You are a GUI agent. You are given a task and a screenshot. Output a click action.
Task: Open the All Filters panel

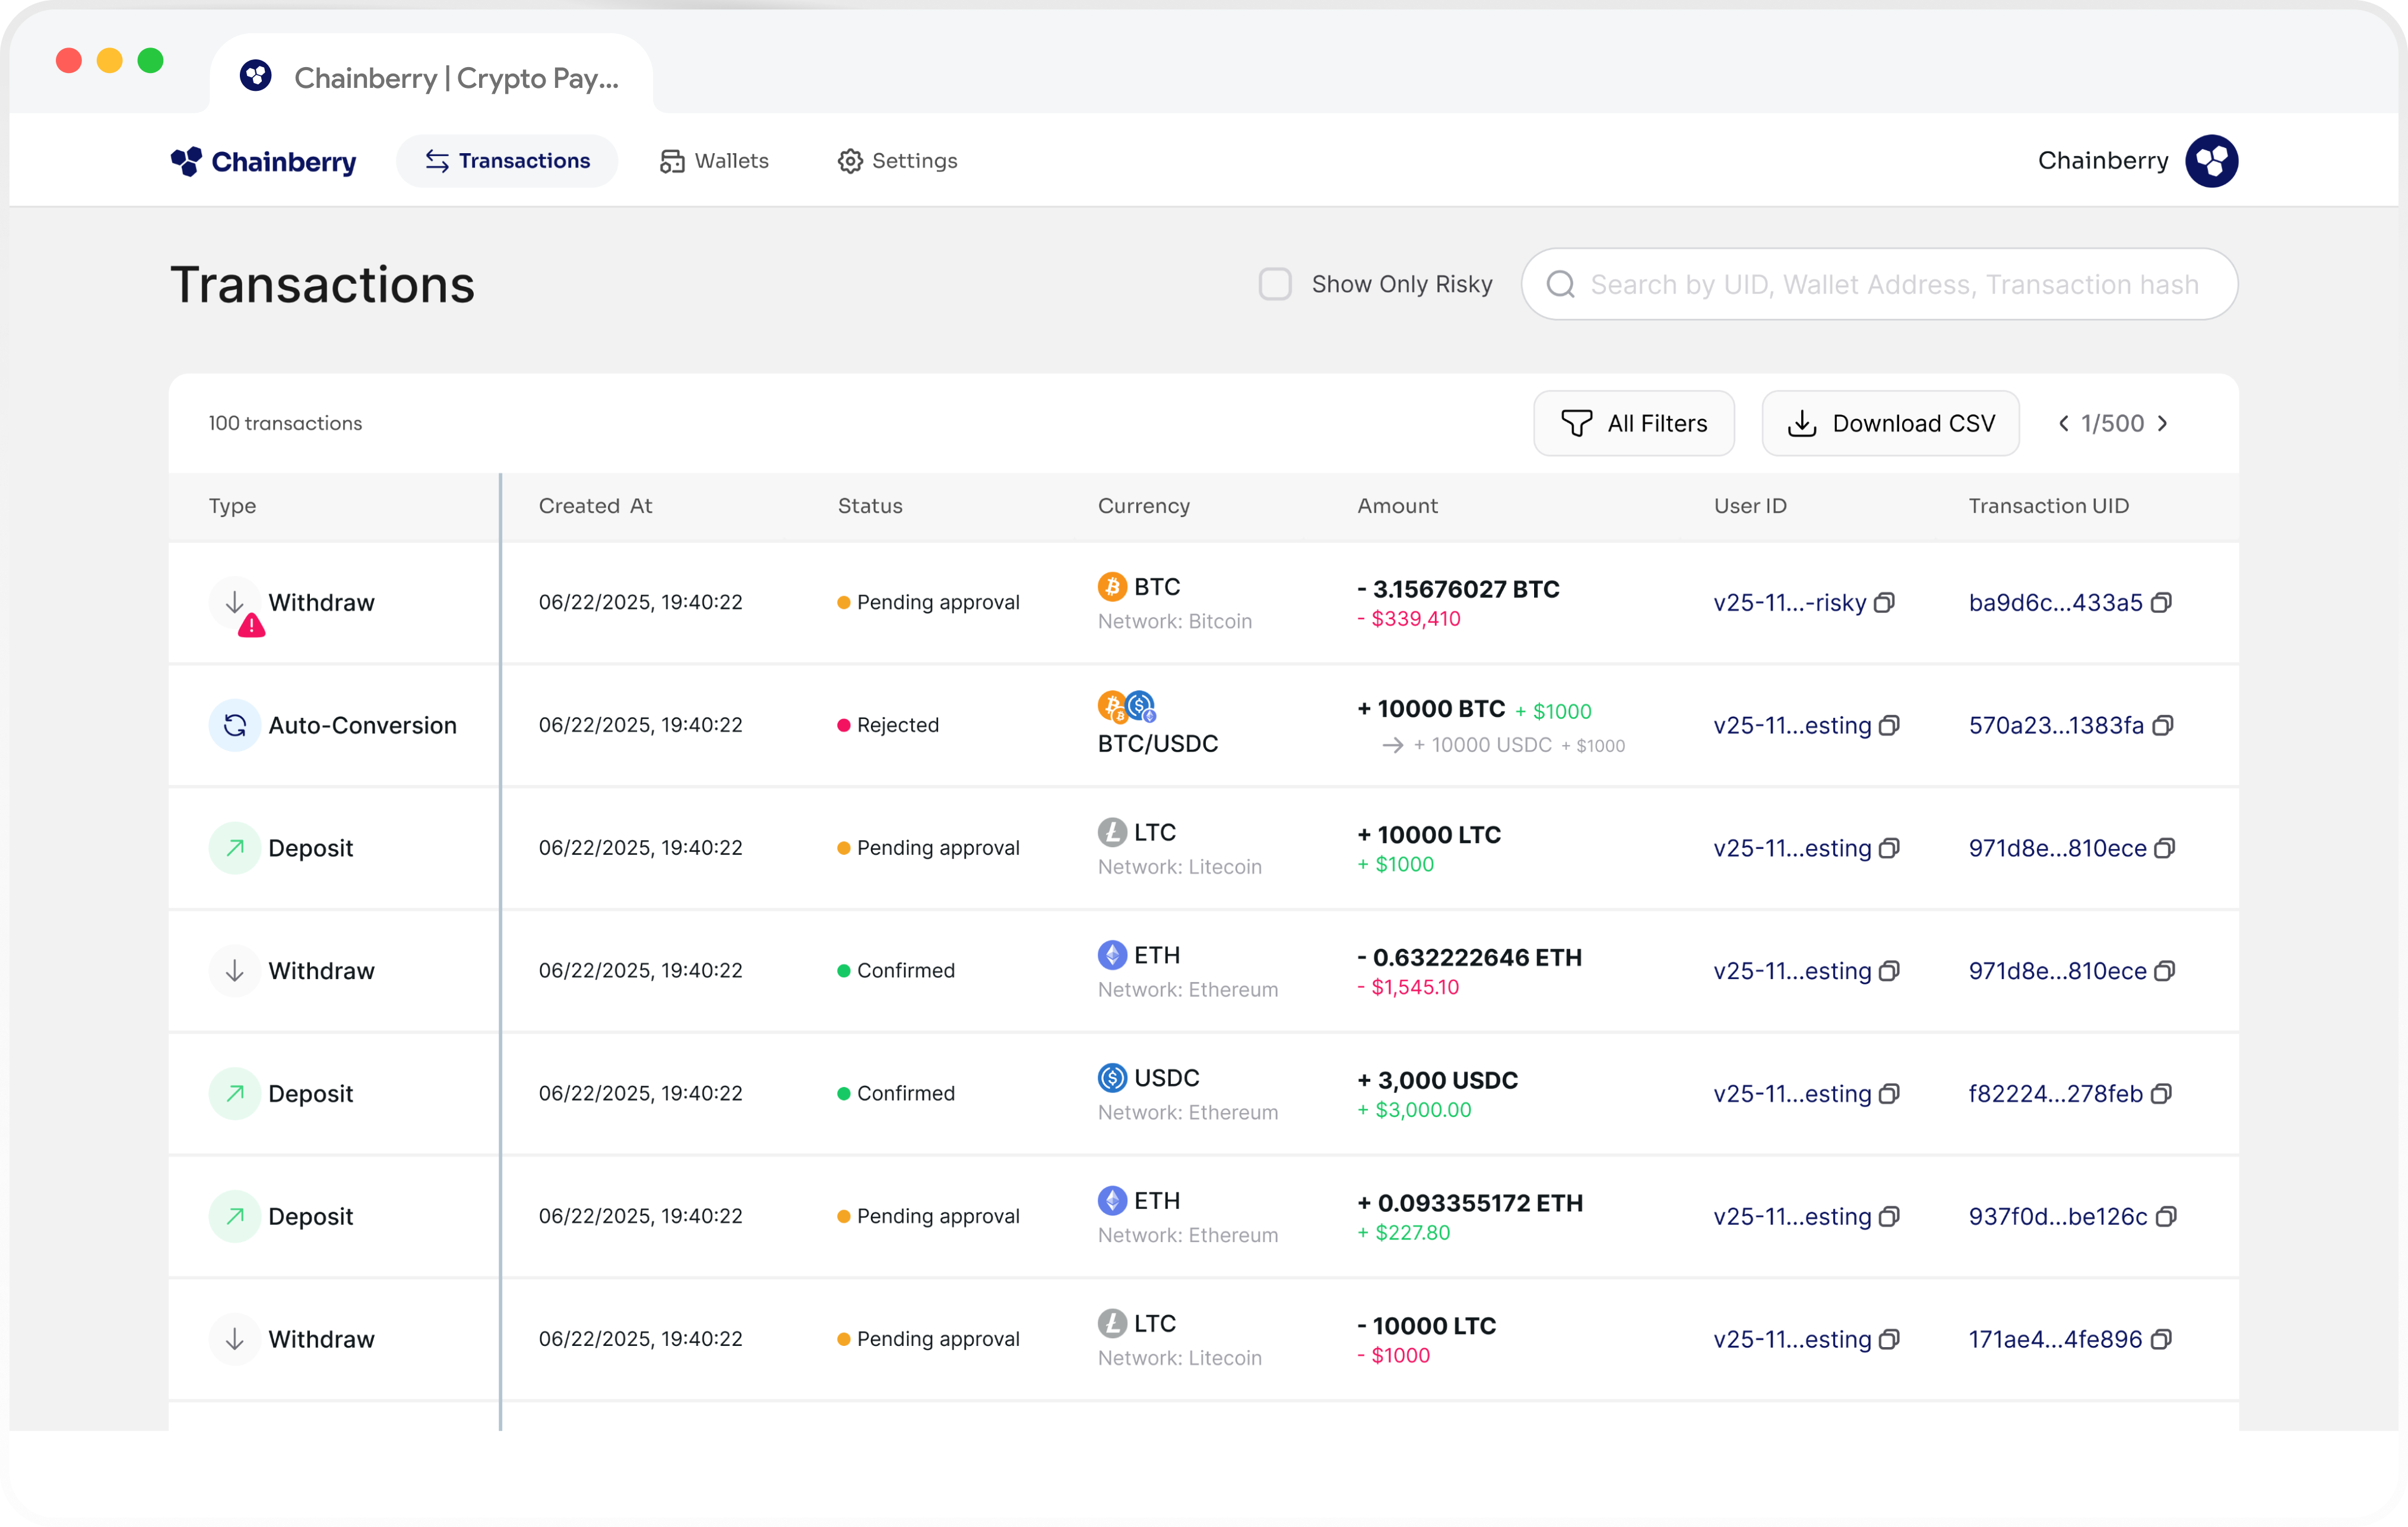point(1634,424)
